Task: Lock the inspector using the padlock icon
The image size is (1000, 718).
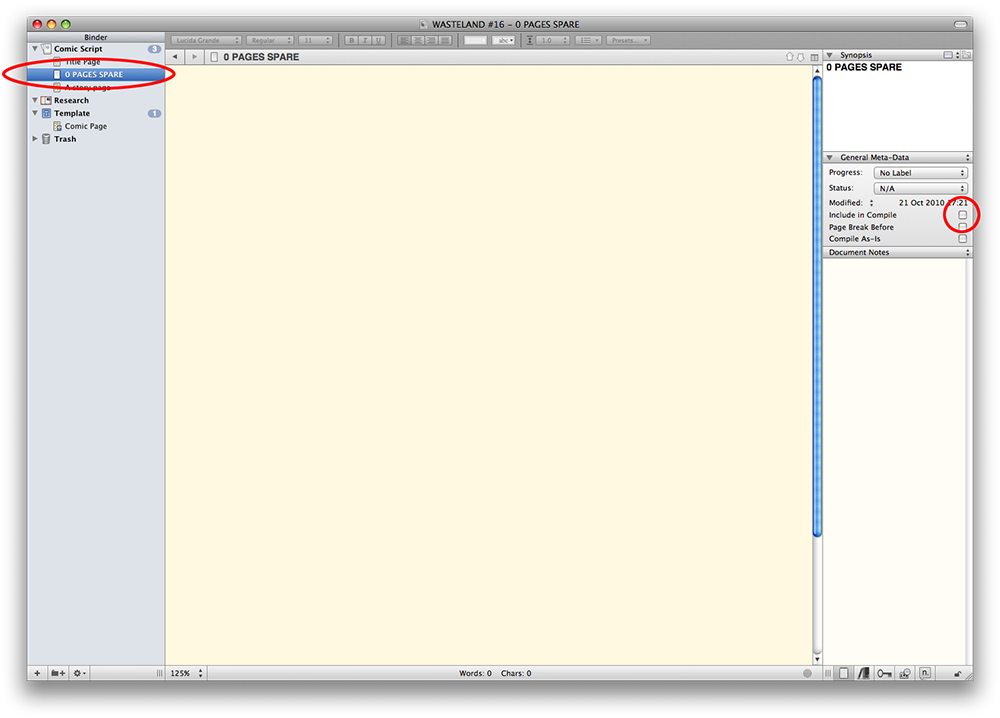Action: [958, 674]
